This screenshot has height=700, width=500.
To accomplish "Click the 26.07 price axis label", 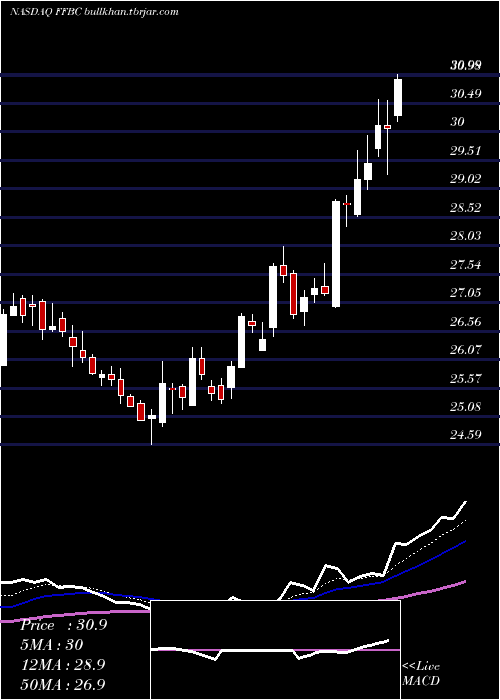I will 466,350.
